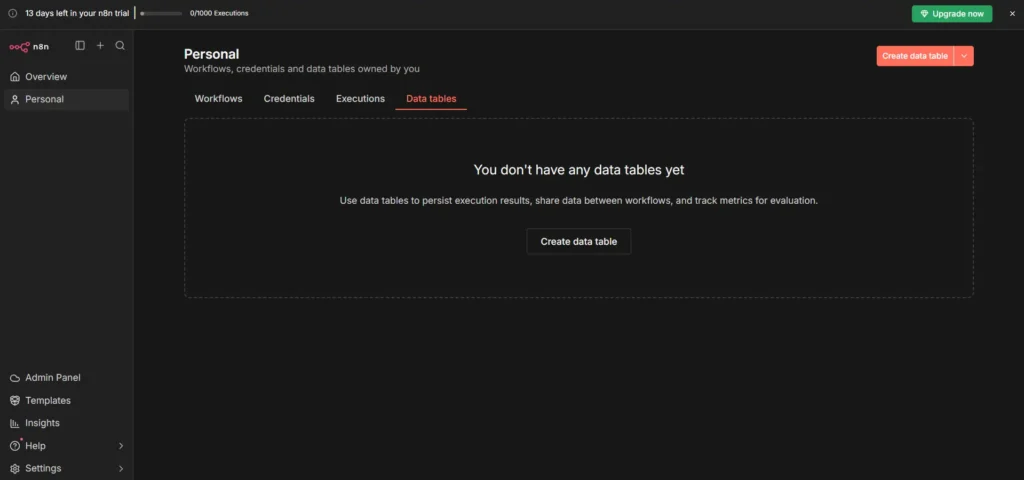Switch to the Workflows tab
1024x480 pixels.
click(218, 99)
